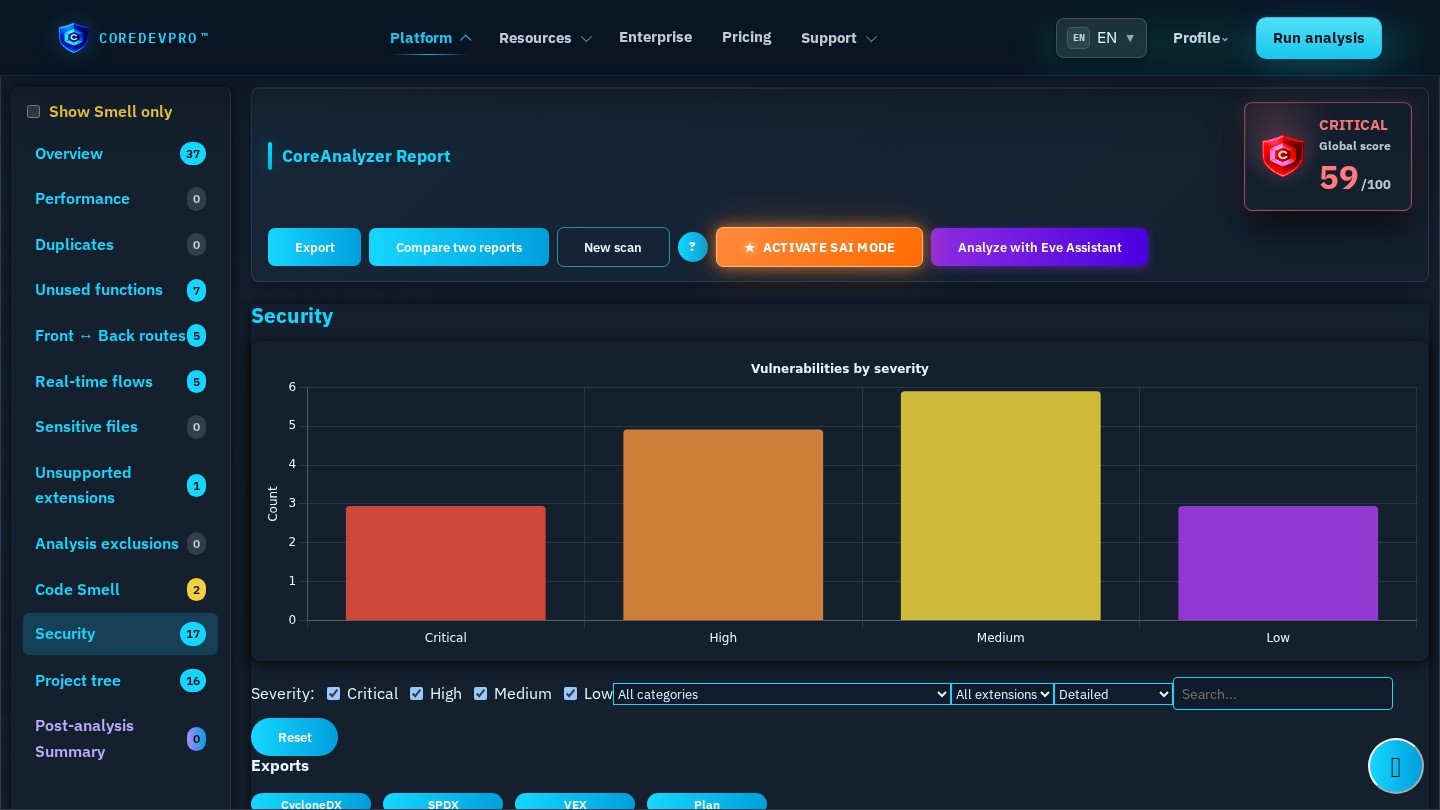The image size is (1440, 810).
Task: Uncheck the Critical severity checkbox
Action: [x=333, y=694]
